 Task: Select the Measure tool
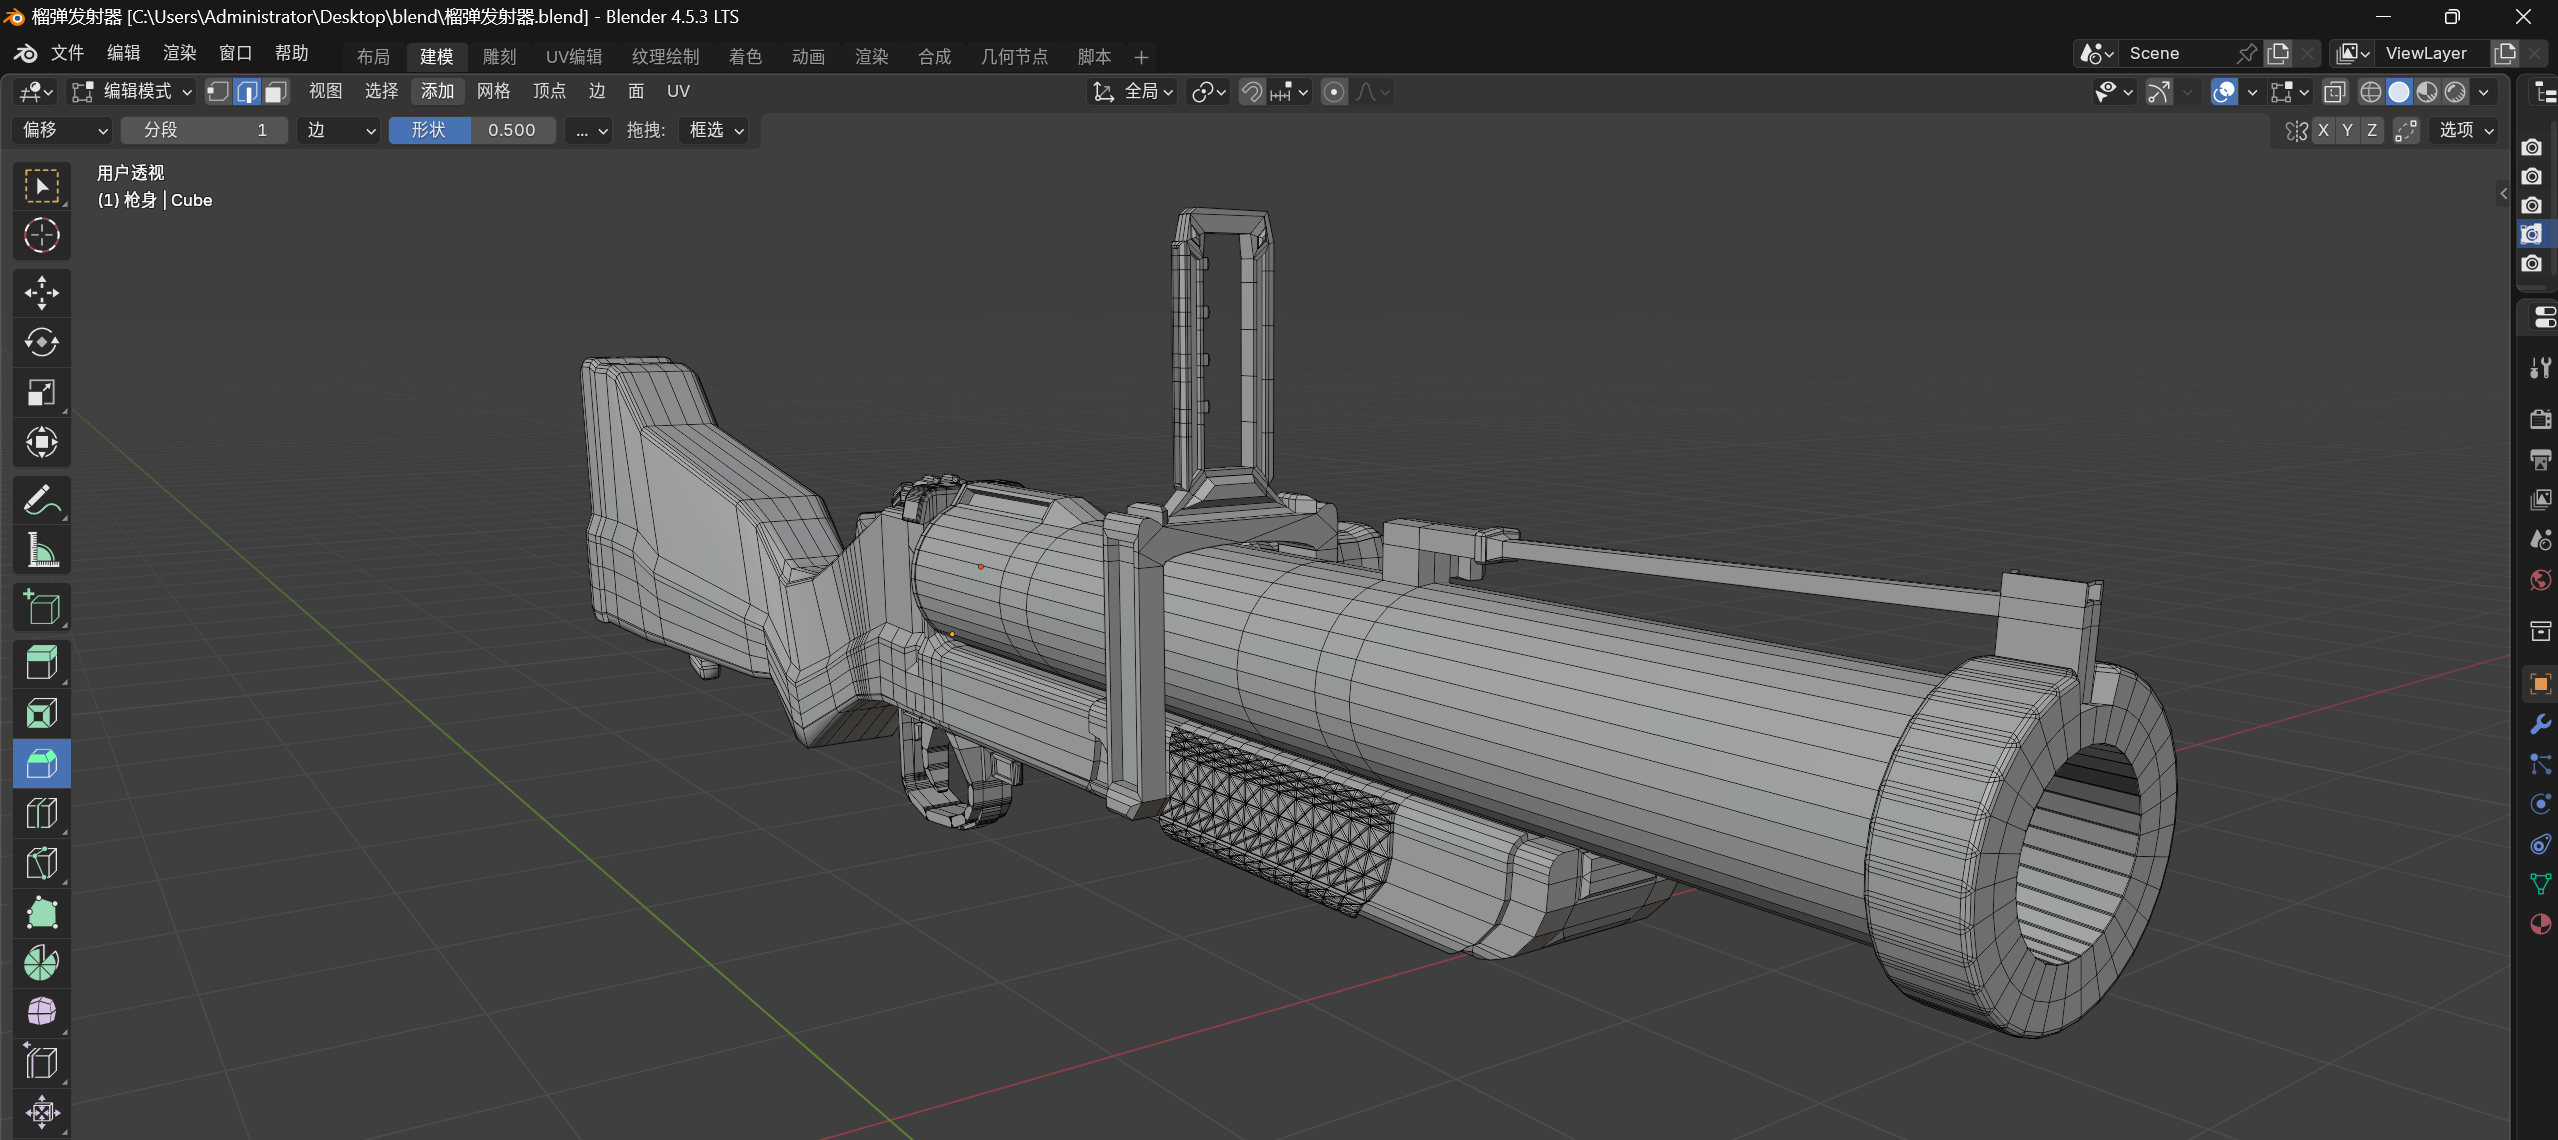click(x=41, y=550)
